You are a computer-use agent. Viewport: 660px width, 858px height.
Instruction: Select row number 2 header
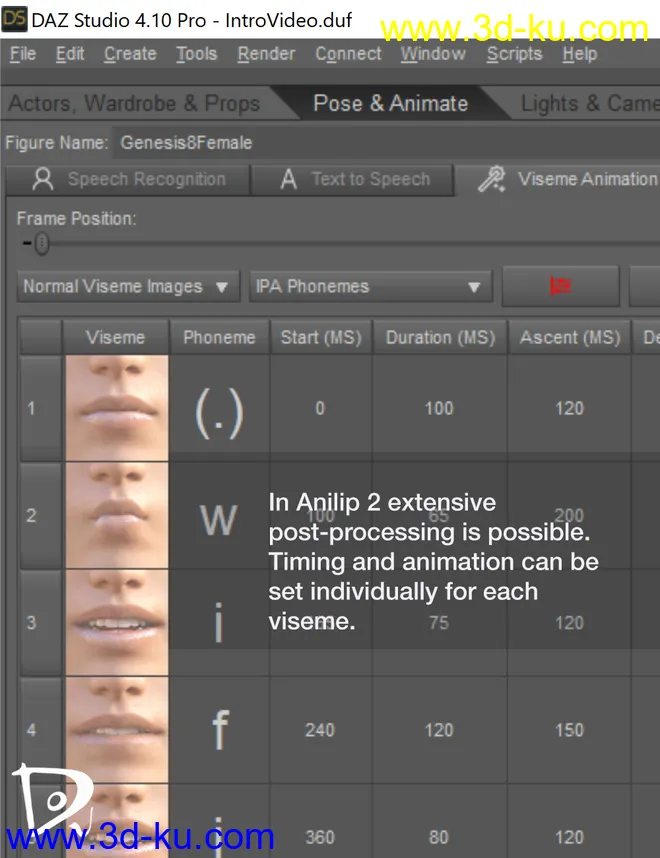click(x=40, y=515)
